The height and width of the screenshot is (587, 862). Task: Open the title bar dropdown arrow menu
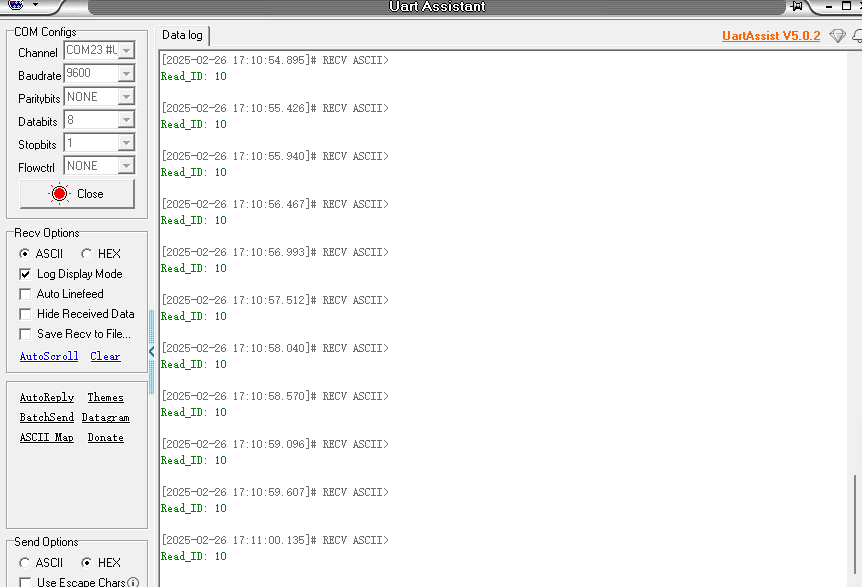pos(36,4)
